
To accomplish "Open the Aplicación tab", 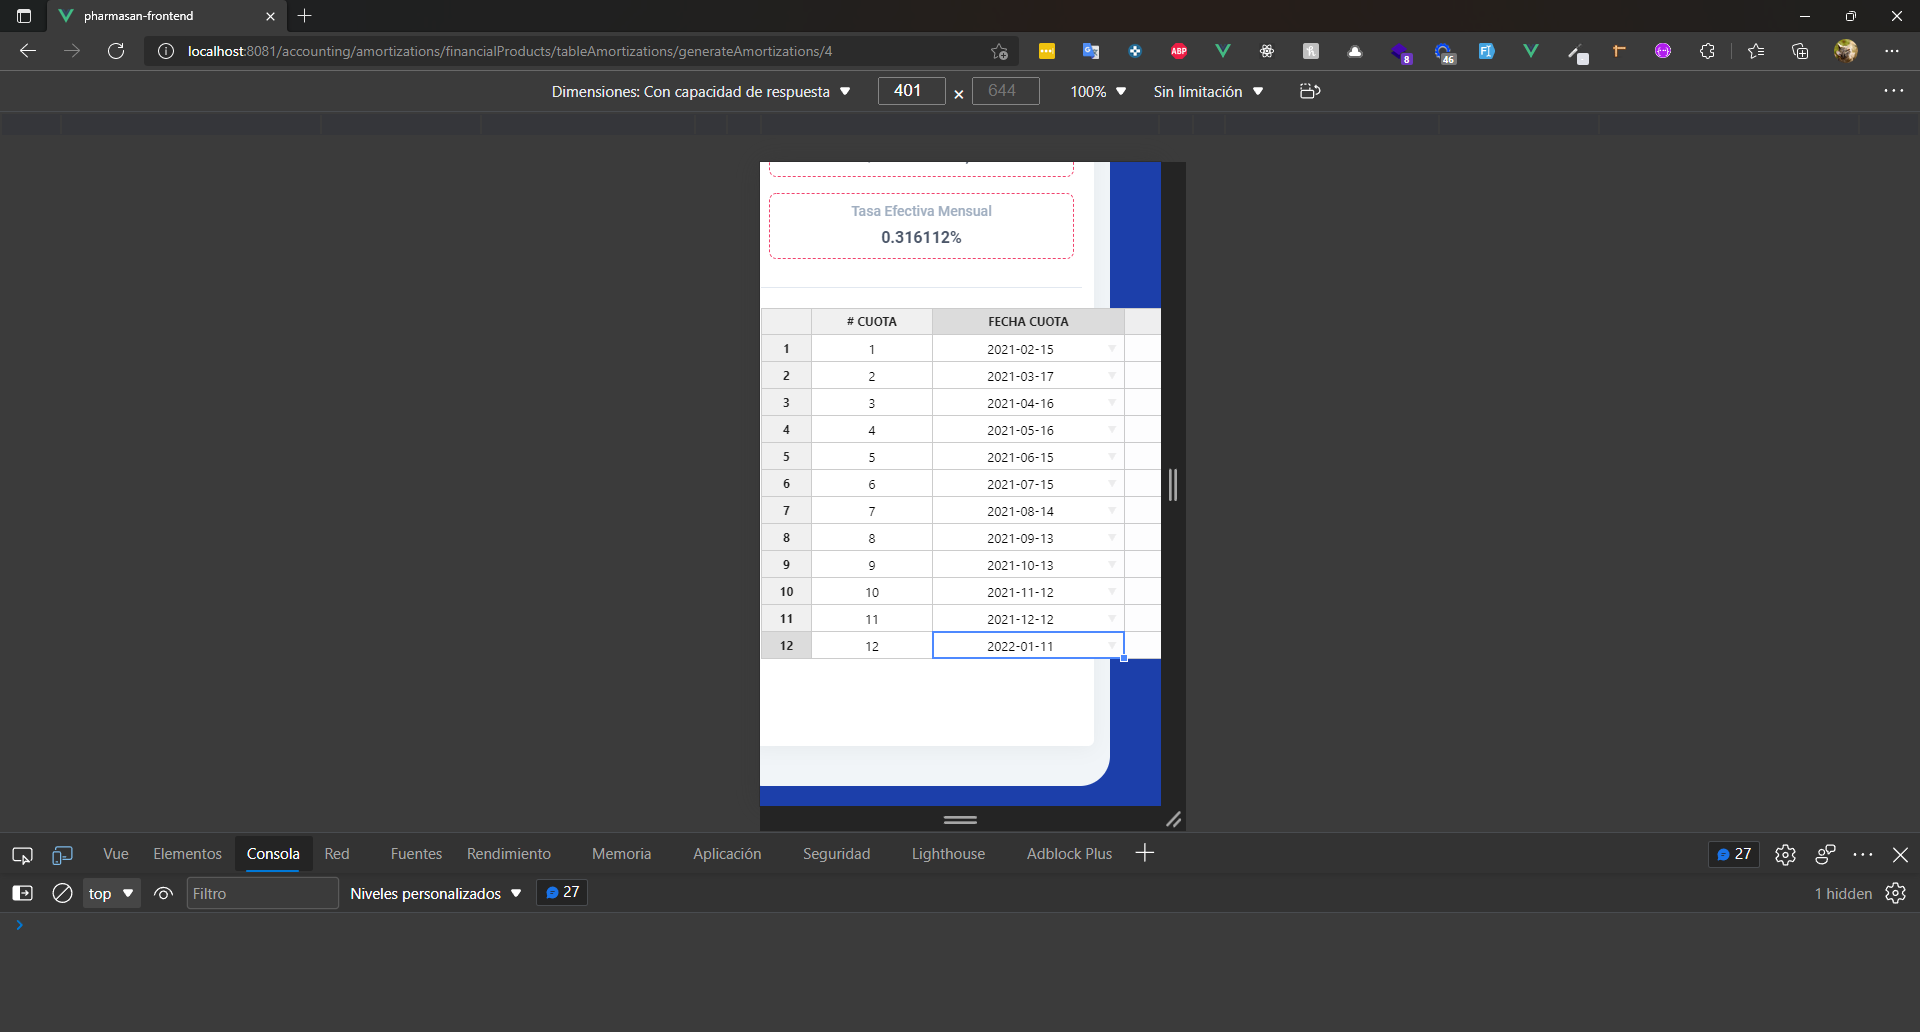I will (x=727, y=854).
